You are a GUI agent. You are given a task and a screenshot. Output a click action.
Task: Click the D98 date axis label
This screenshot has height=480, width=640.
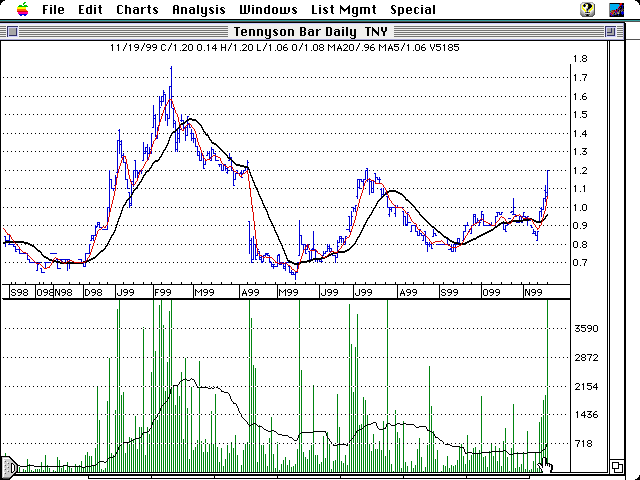[x=93, y=293]
